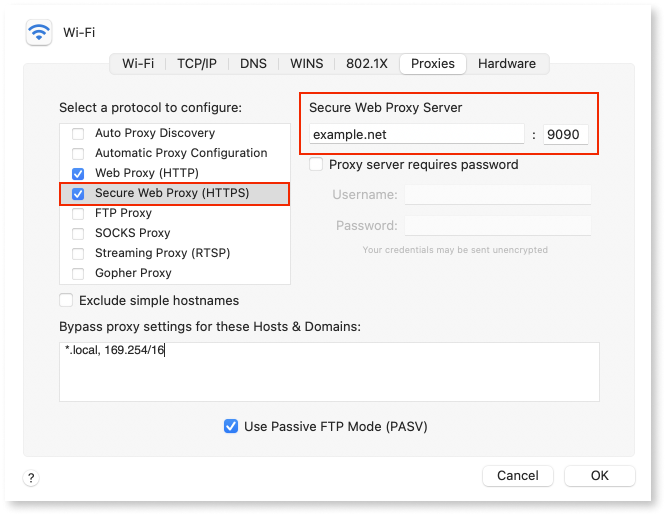Open the TCP/IP tab

pos(197,63)
